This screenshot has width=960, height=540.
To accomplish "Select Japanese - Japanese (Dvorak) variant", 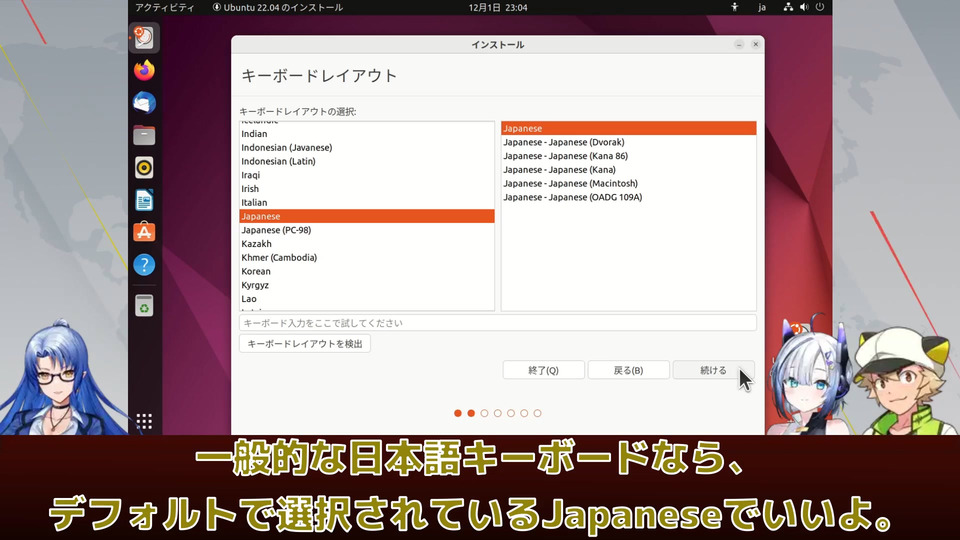I will click(629, 142).
